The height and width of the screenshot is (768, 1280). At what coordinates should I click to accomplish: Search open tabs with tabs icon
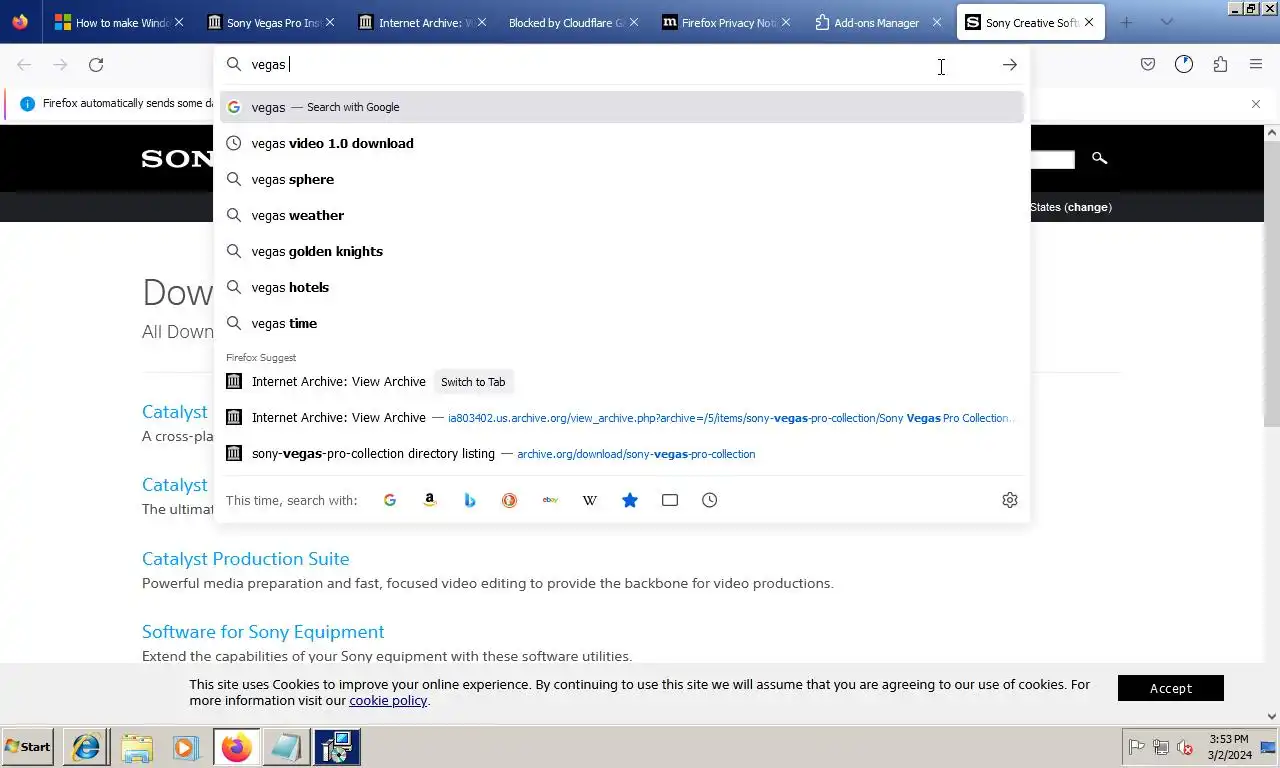(670, 500)
